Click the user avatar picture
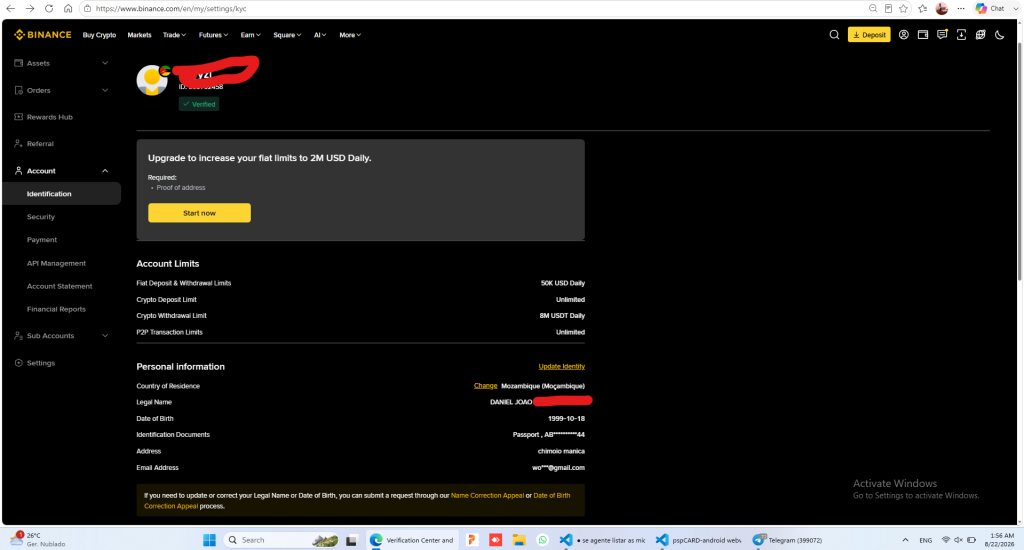This screenshot has height=550, width=1024. click(x=152, y=80)
